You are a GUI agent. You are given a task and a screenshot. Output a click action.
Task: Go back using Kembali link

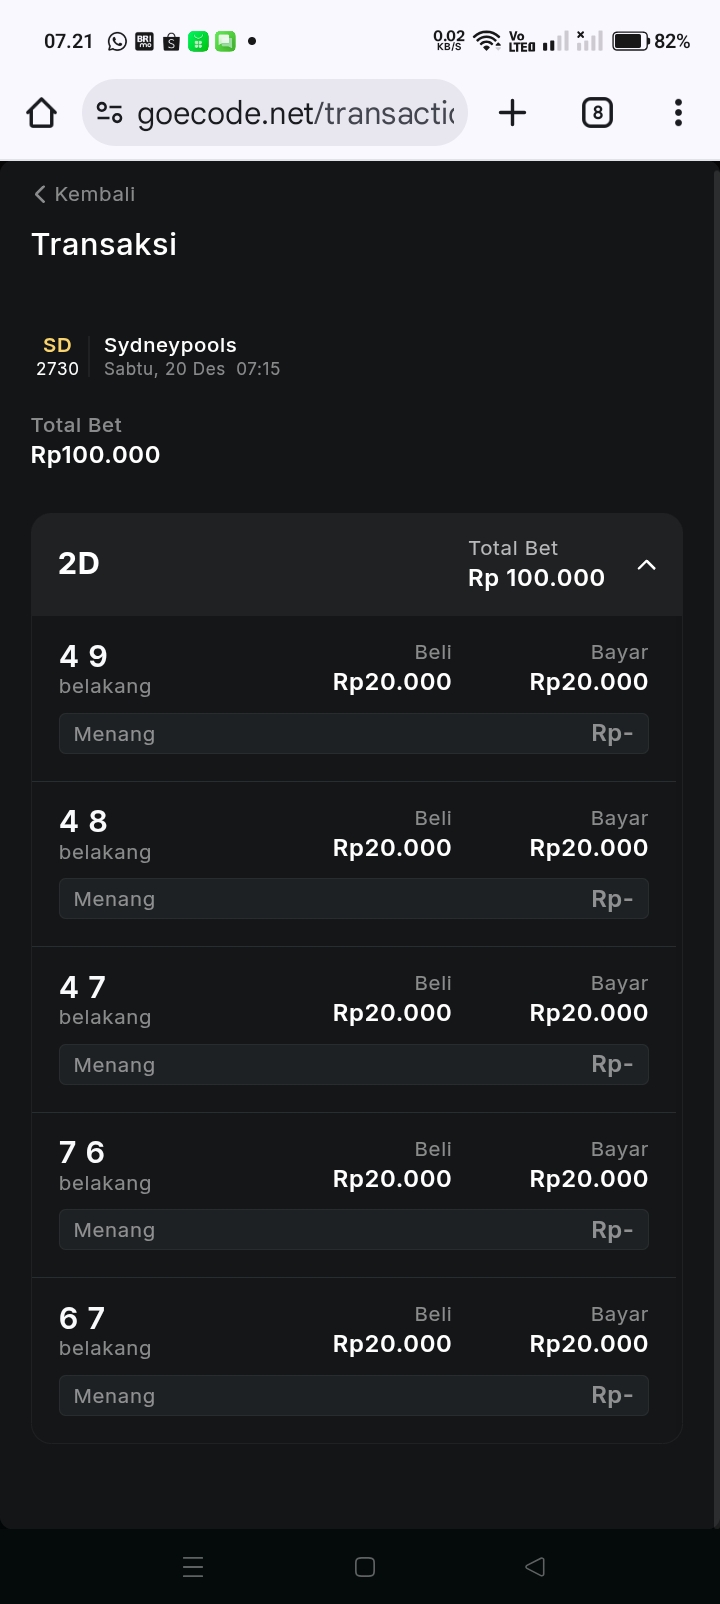point(85,194)
